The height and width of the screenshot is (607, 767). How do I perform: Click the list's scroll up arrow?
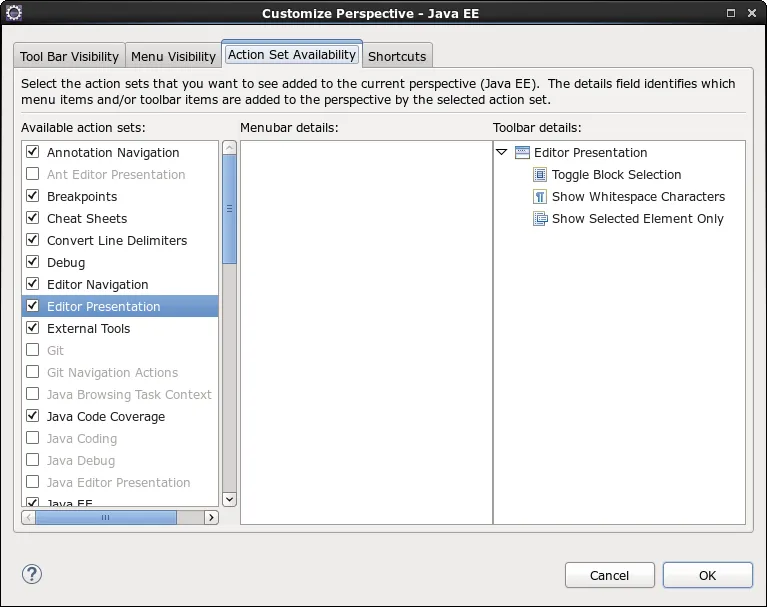coord(229,148)
